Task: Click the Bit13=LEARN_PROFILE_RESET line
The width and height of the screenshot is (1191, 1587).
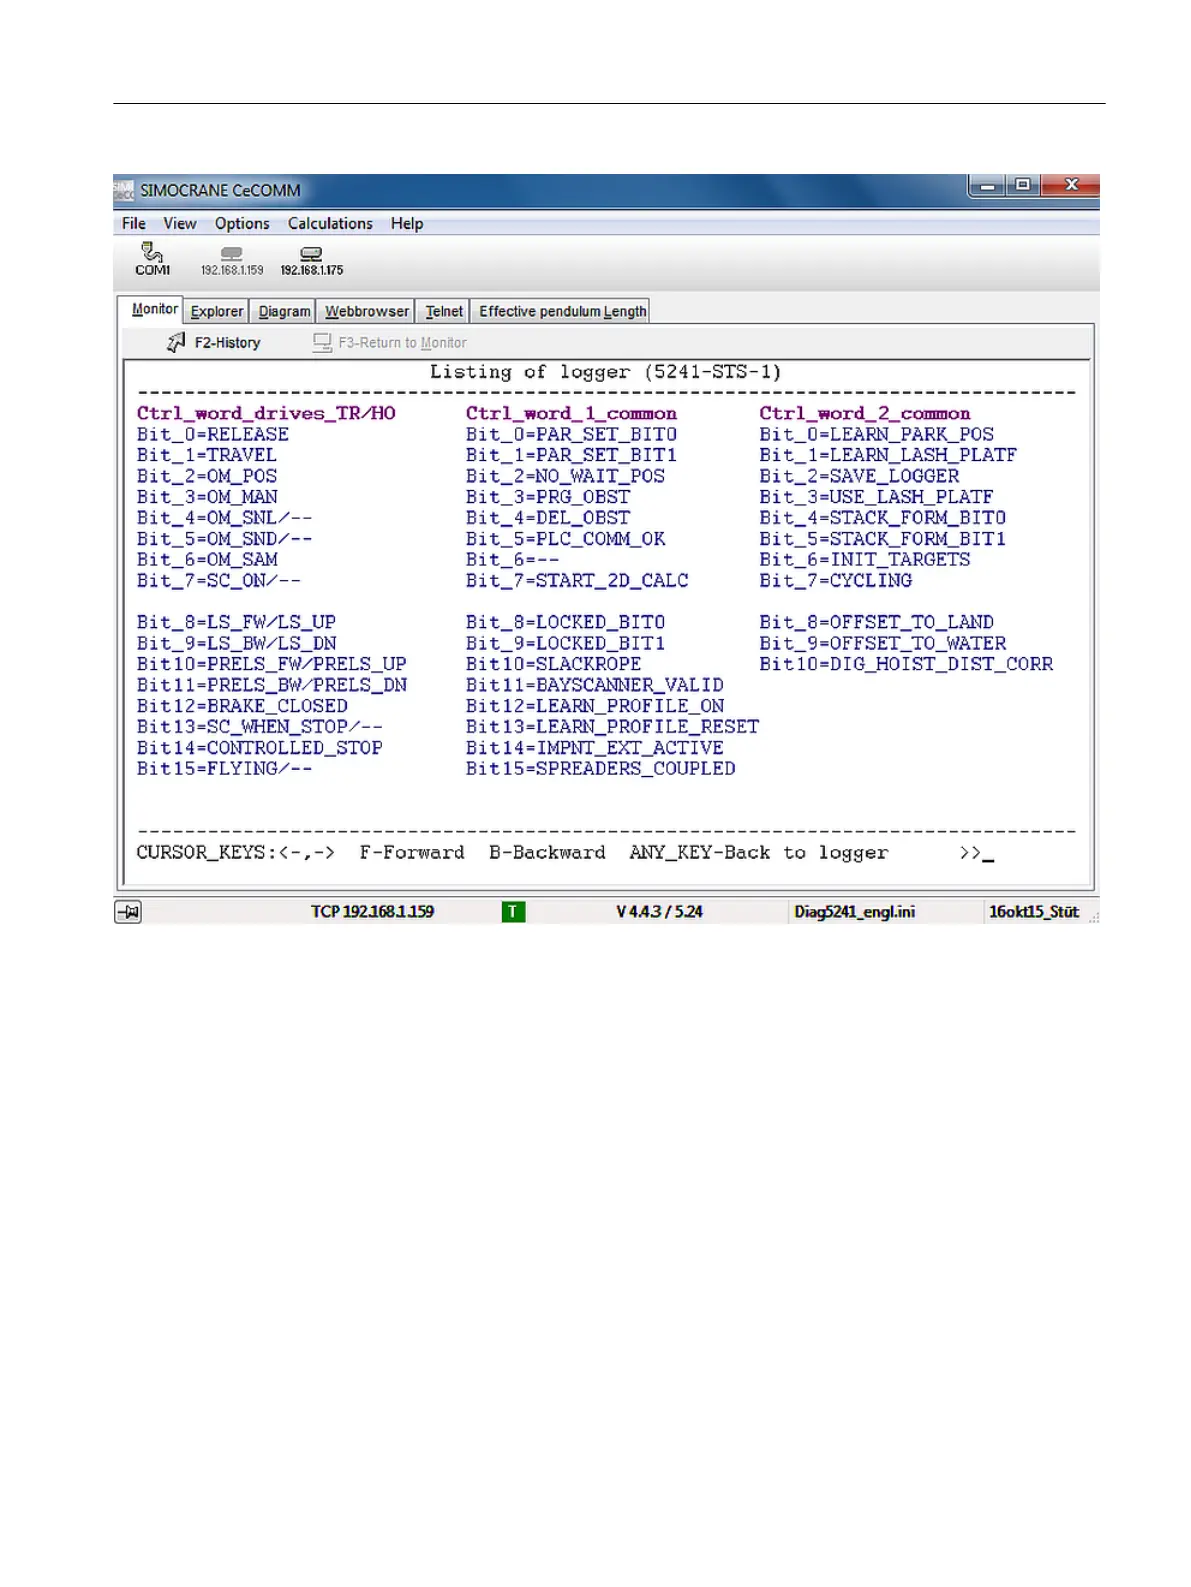Action: 612,727
